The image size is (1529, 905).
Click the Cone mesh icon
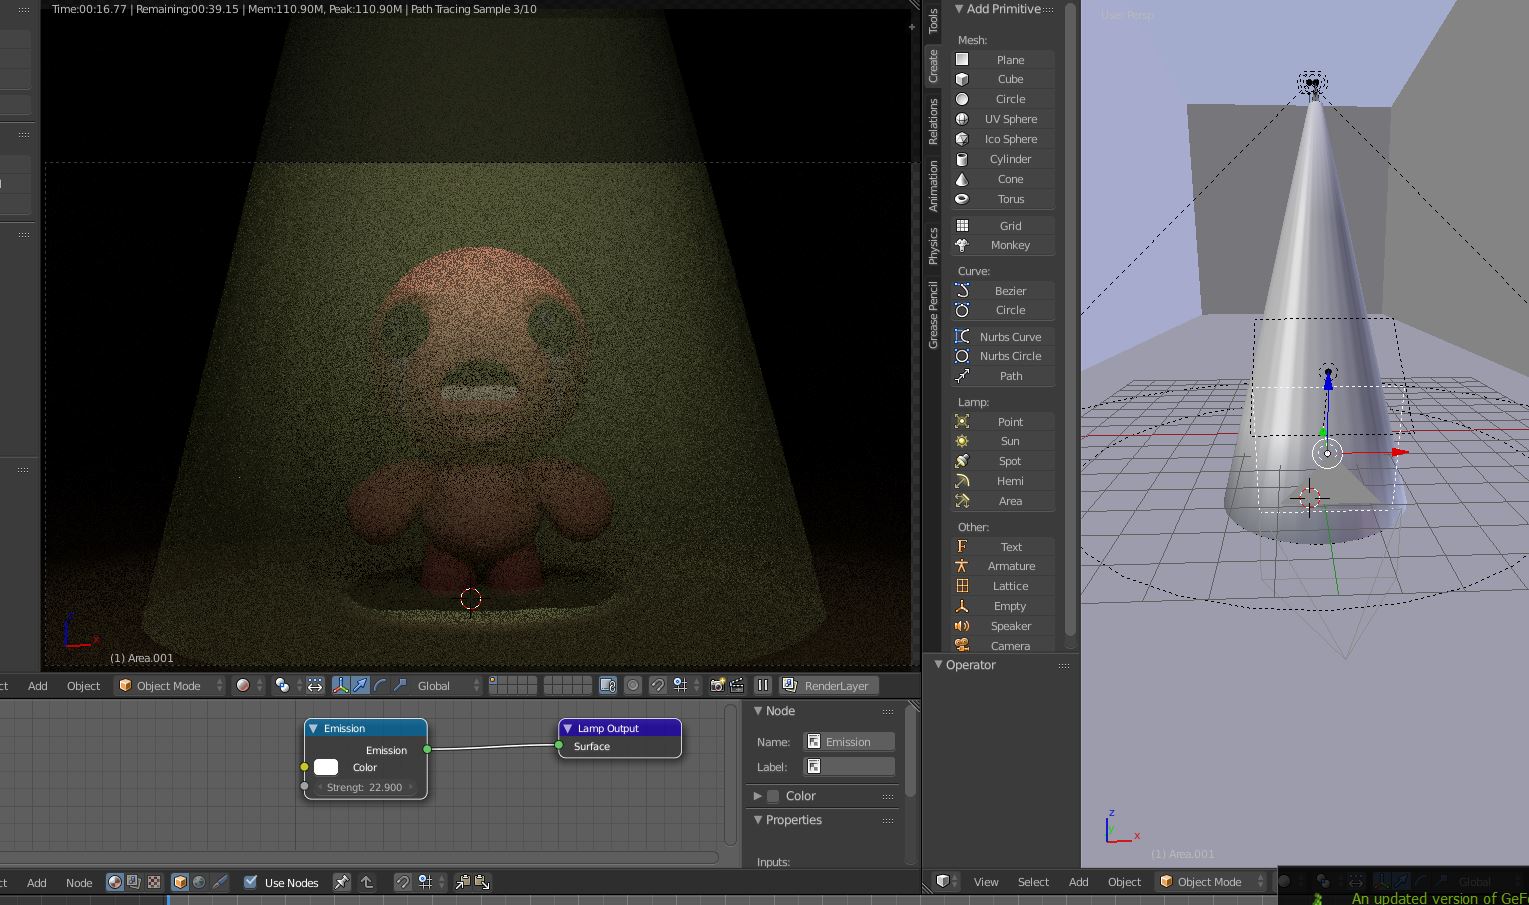coord(962,179)
